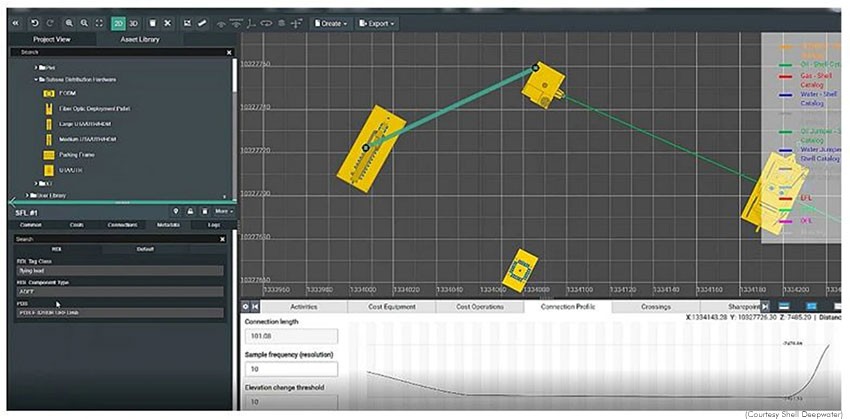Select Parking Frame in the asset tree

[x=75, y=155]
